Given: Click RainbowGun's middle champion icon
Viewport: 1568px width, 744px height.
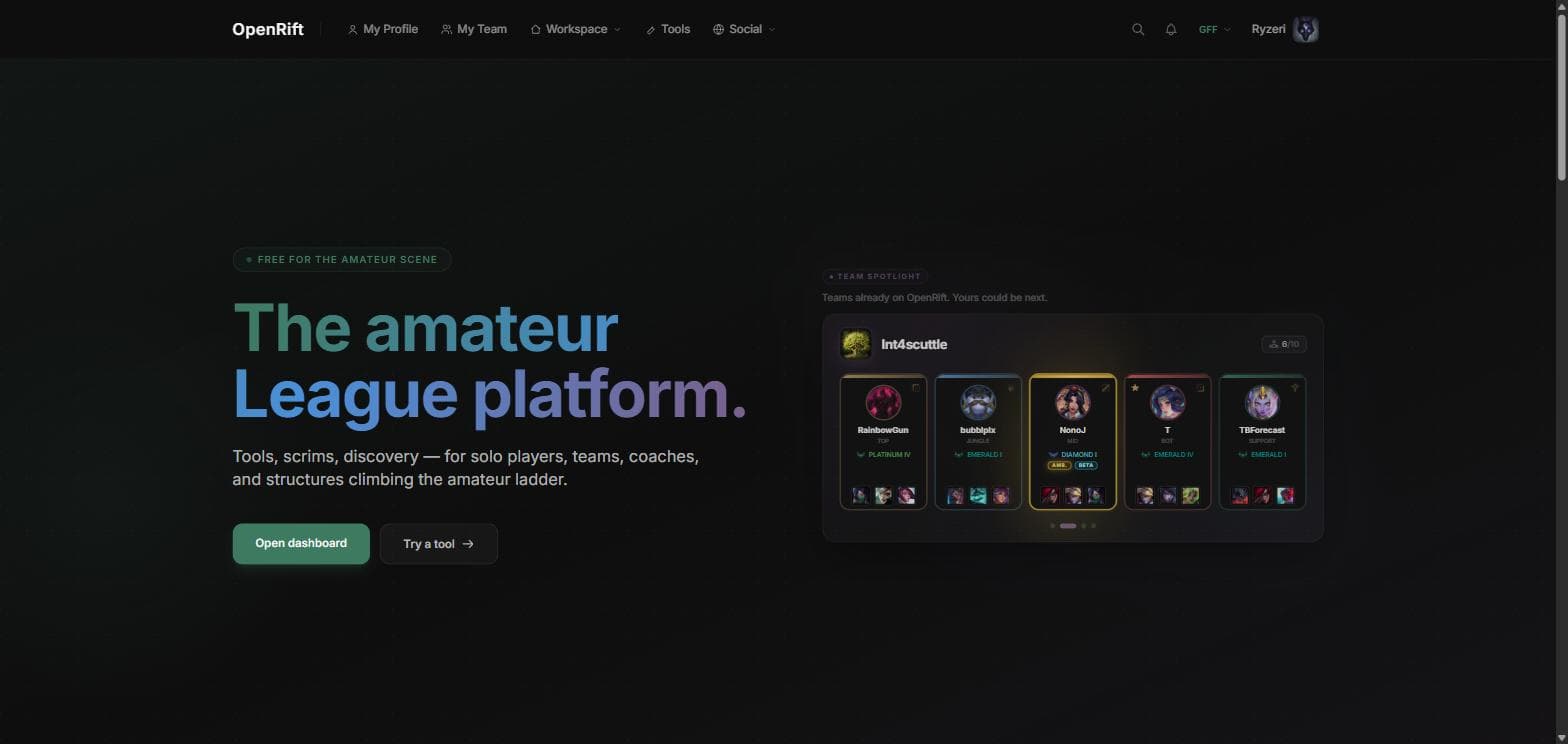Looking at the screenshot, I should (x=883, y=496).
